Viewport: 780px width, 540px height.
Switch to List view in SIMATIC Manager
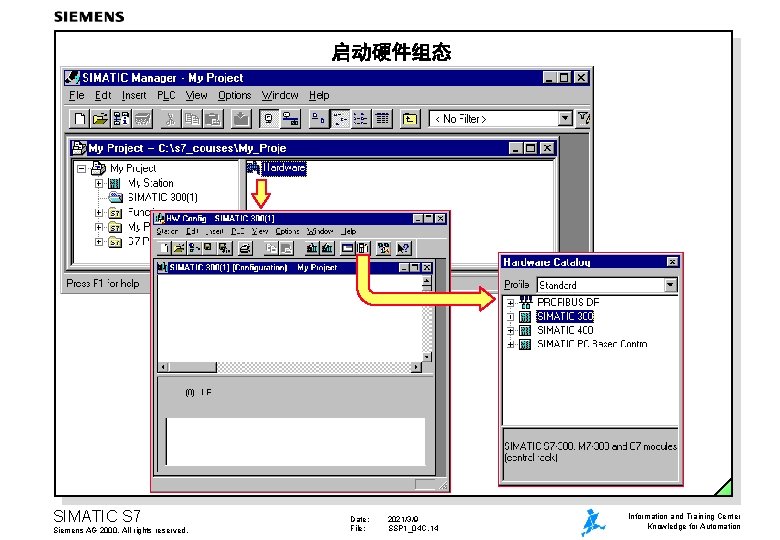(x=361, y=119)
